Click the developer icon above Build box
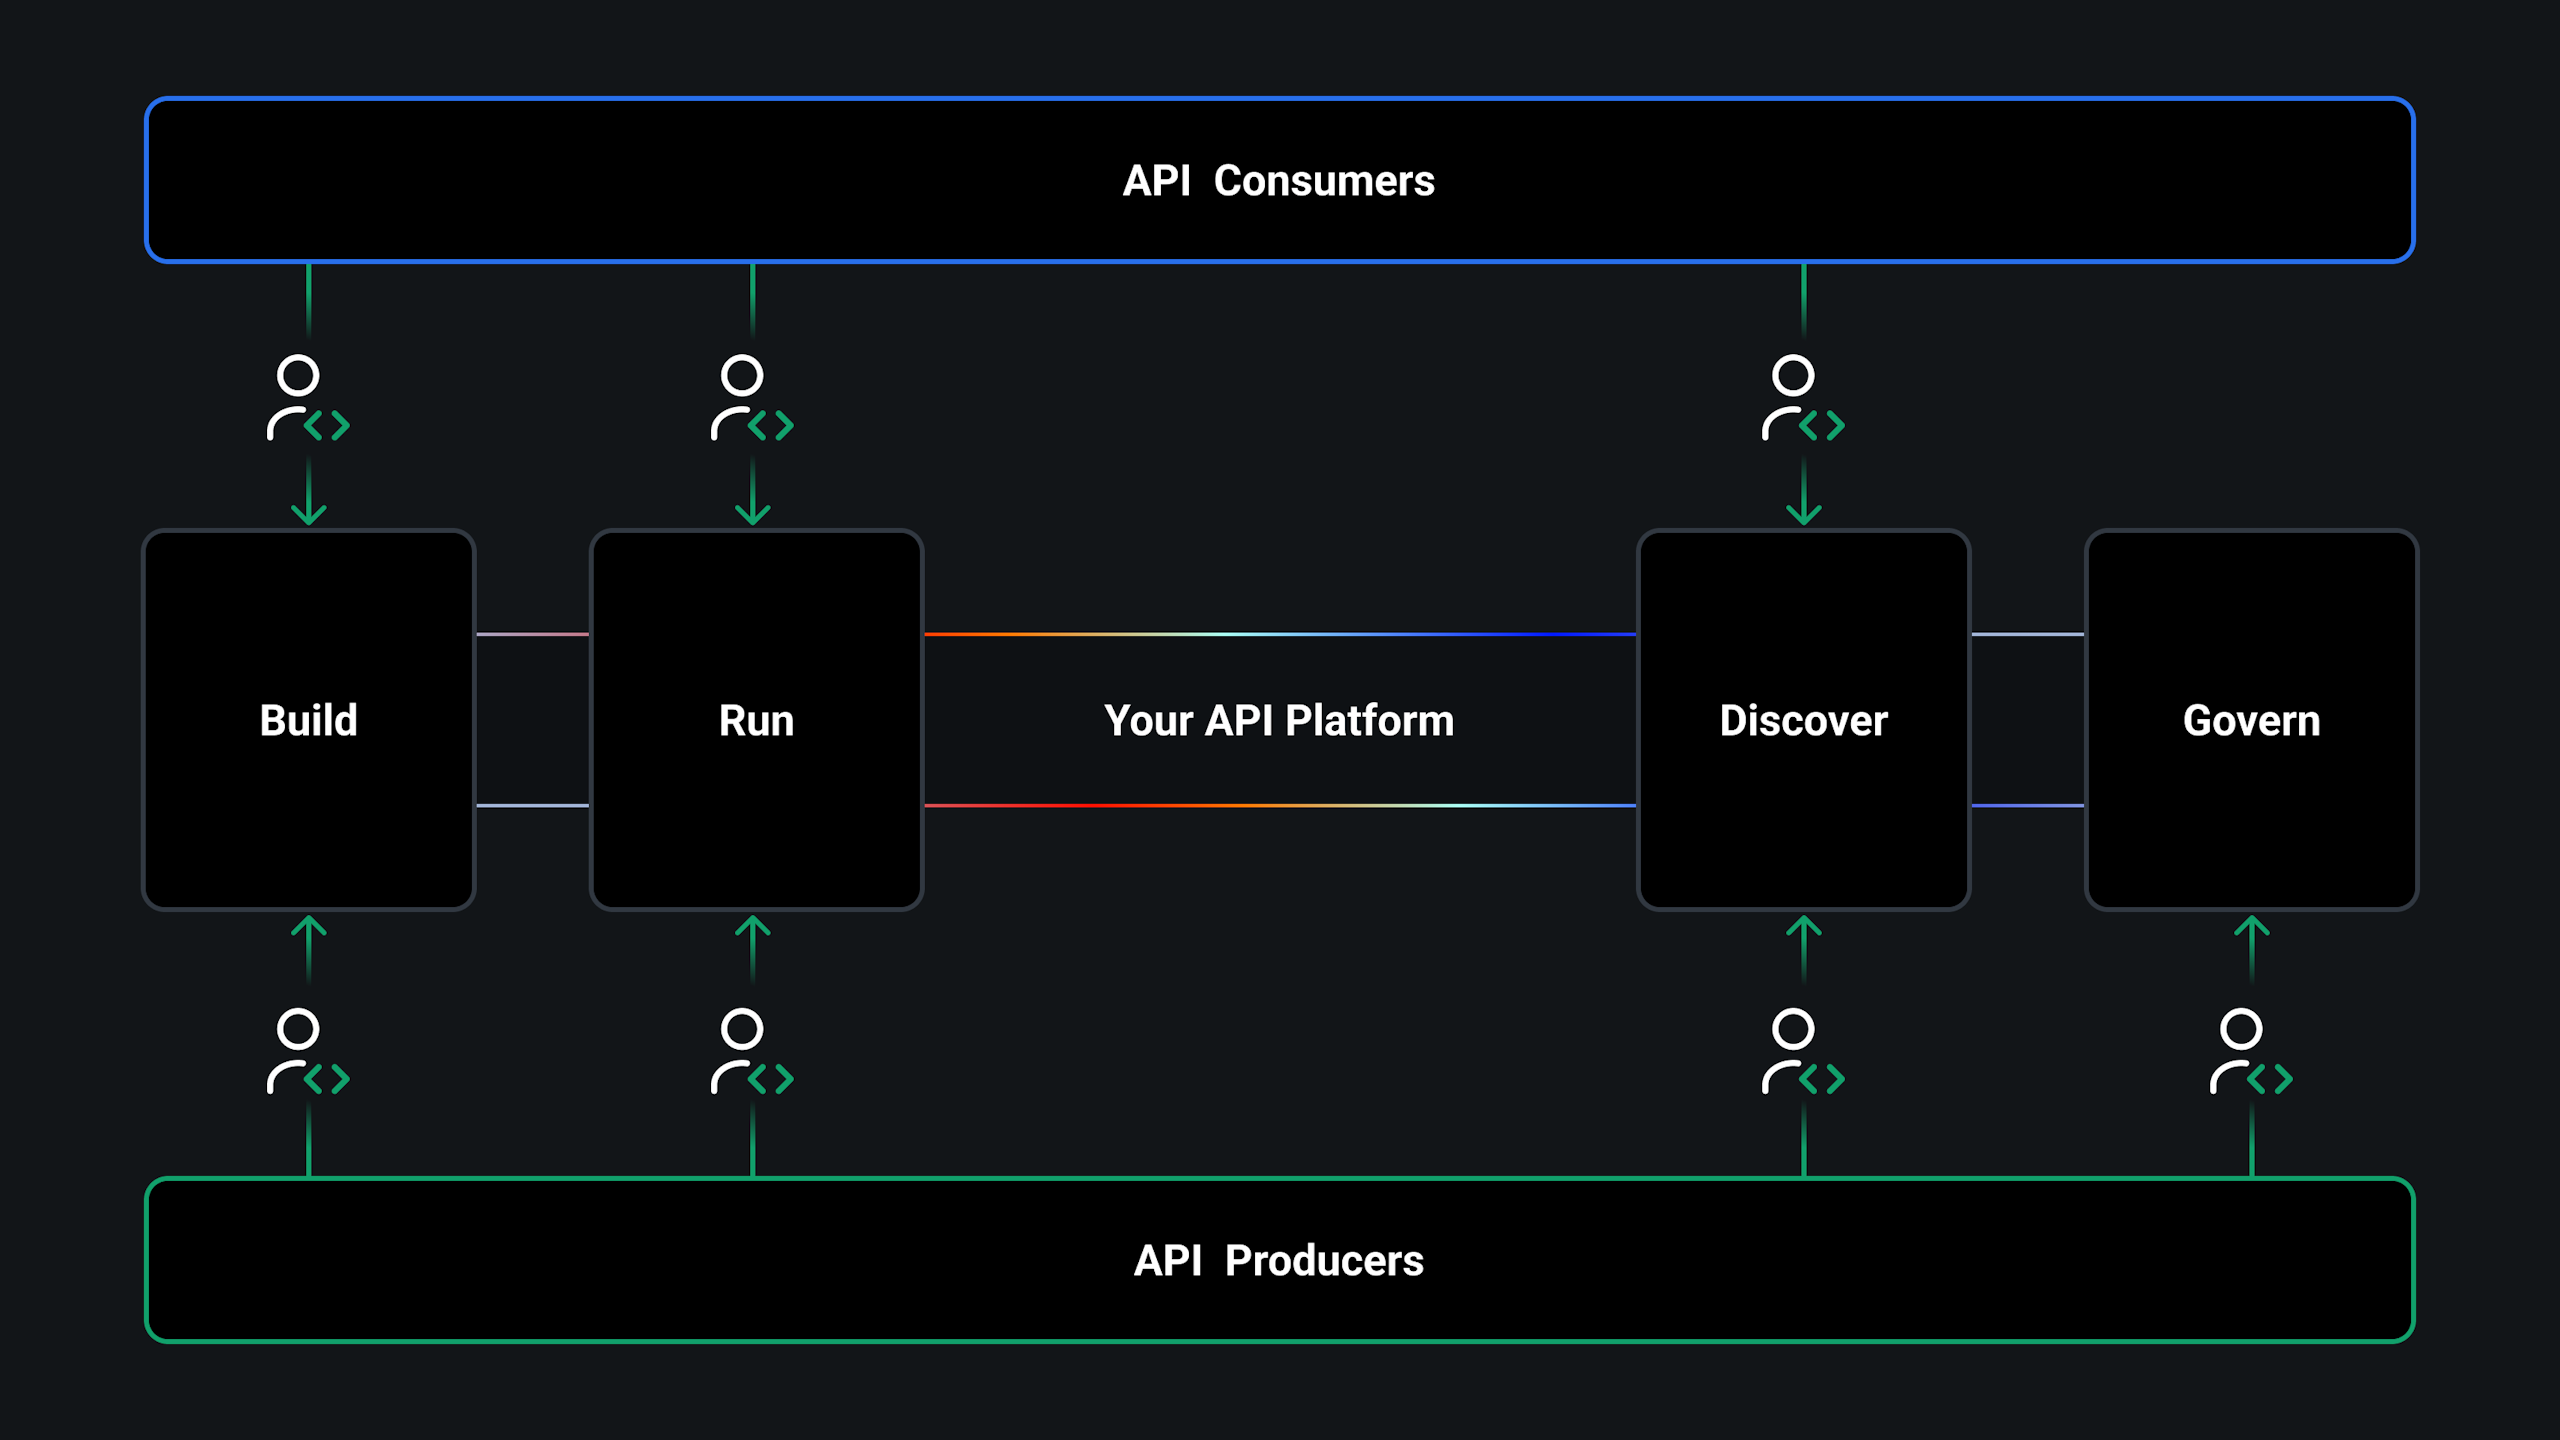 coord(307,398)
